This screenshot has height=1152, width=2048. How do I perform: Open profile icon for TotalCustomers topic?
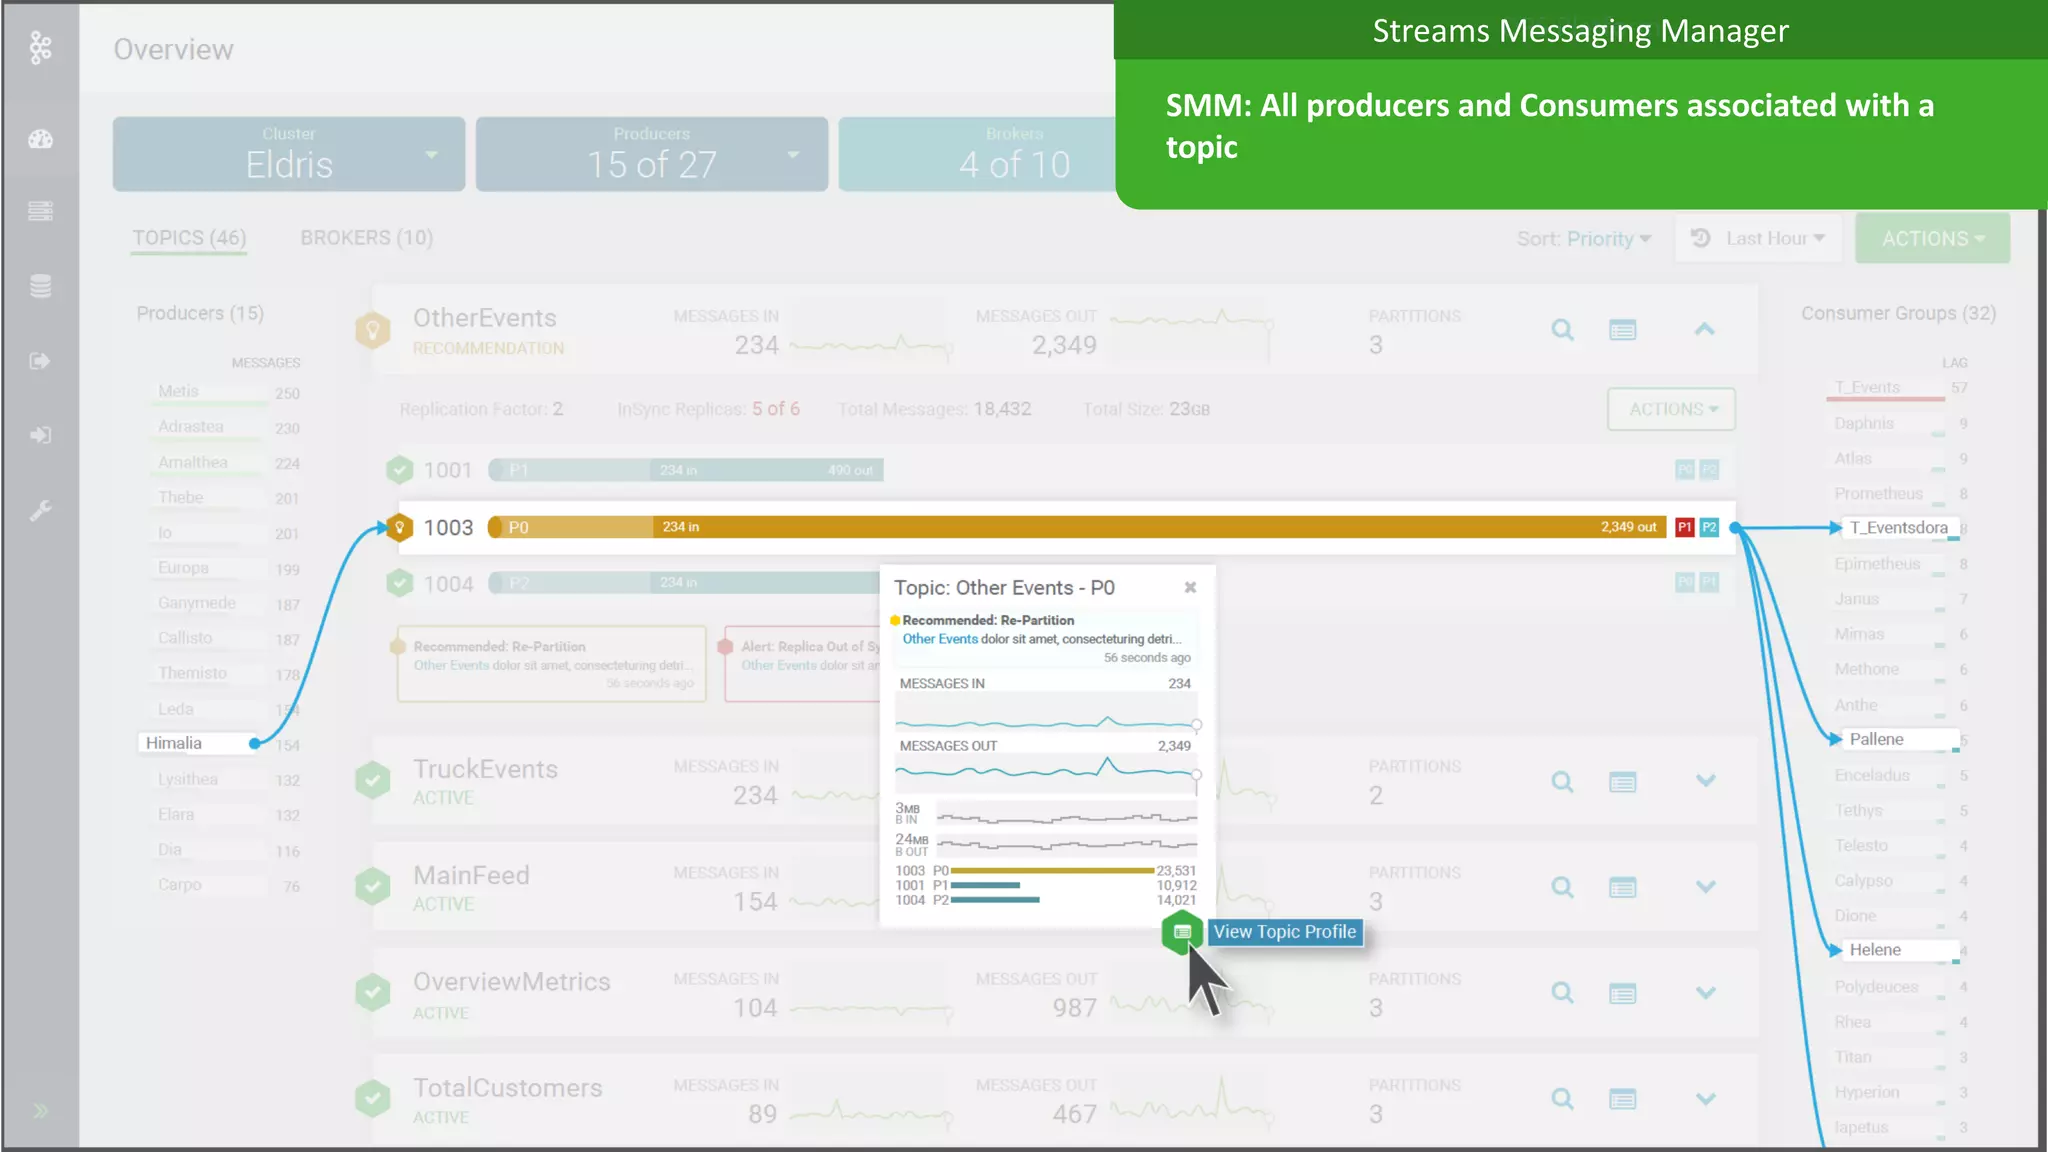point(1622,1099)
